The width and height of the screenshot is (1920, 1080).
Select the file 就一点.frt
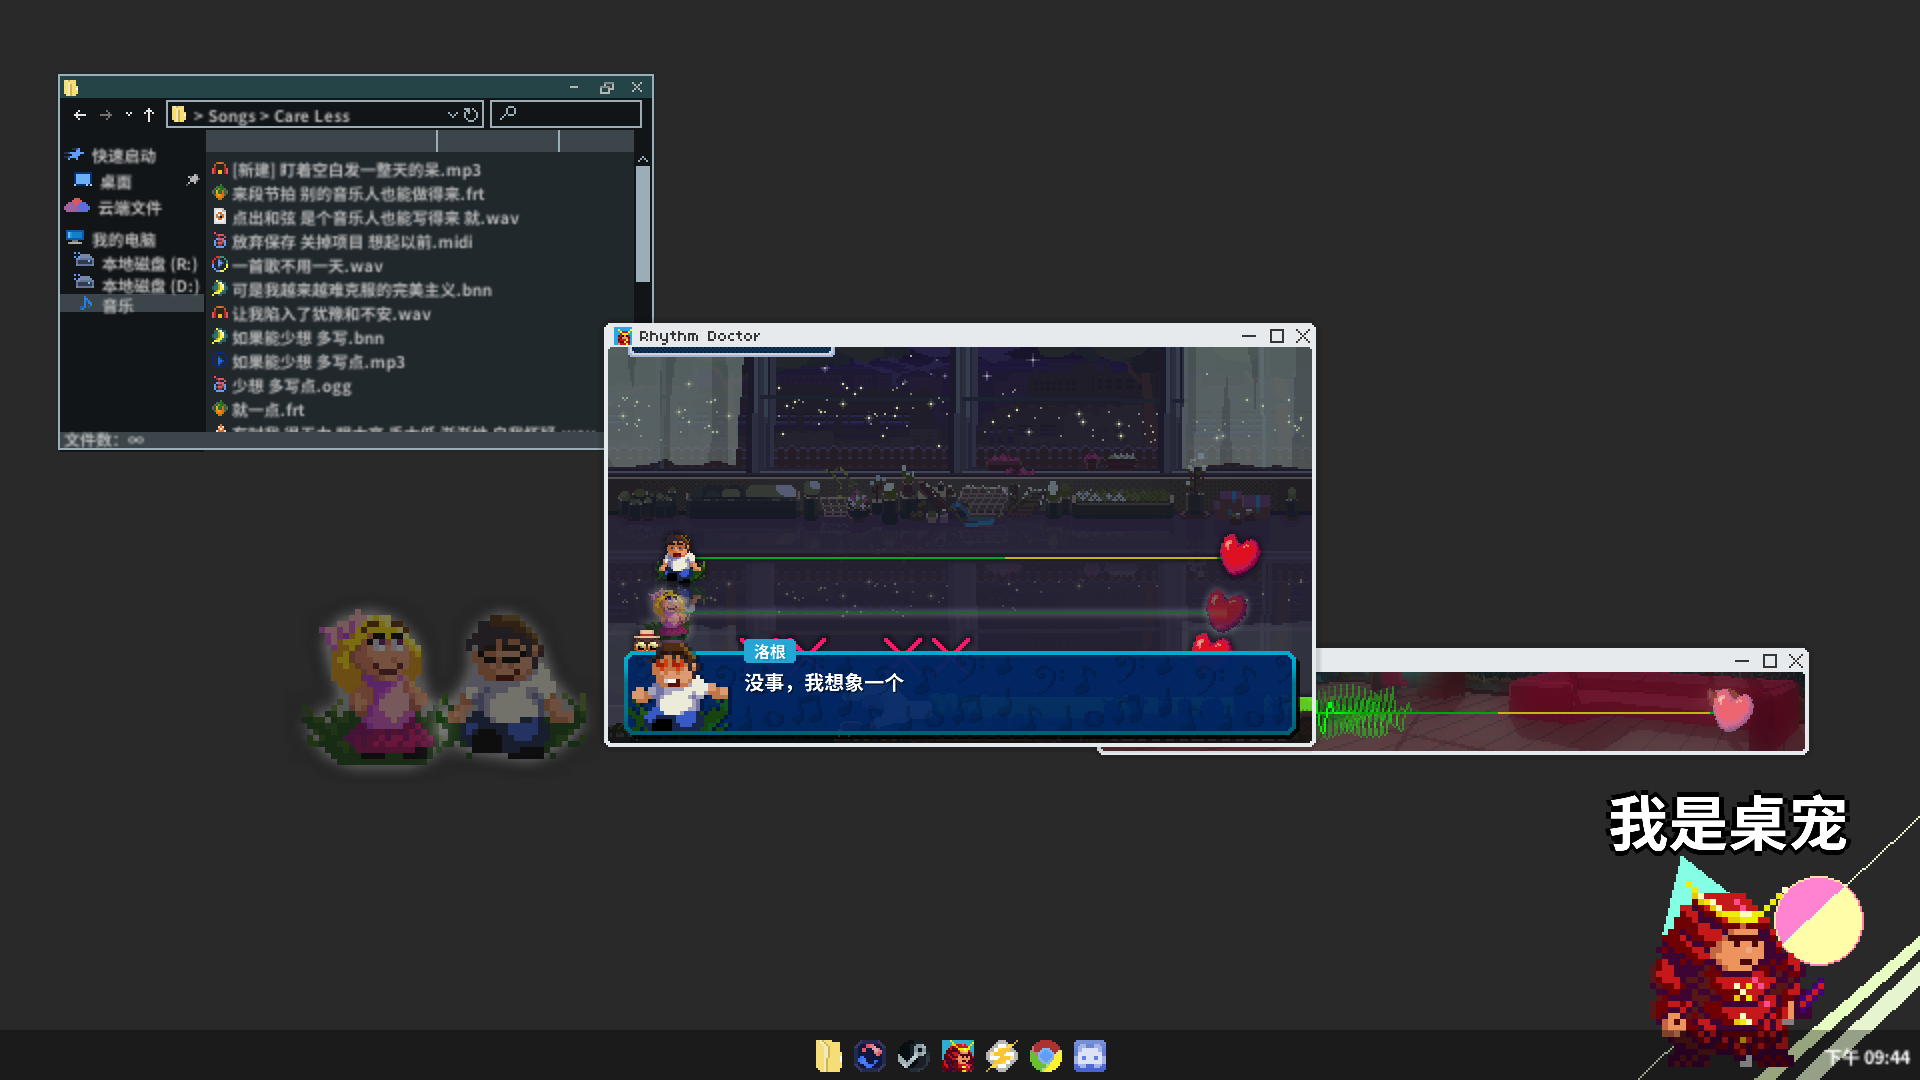point(259,410)
